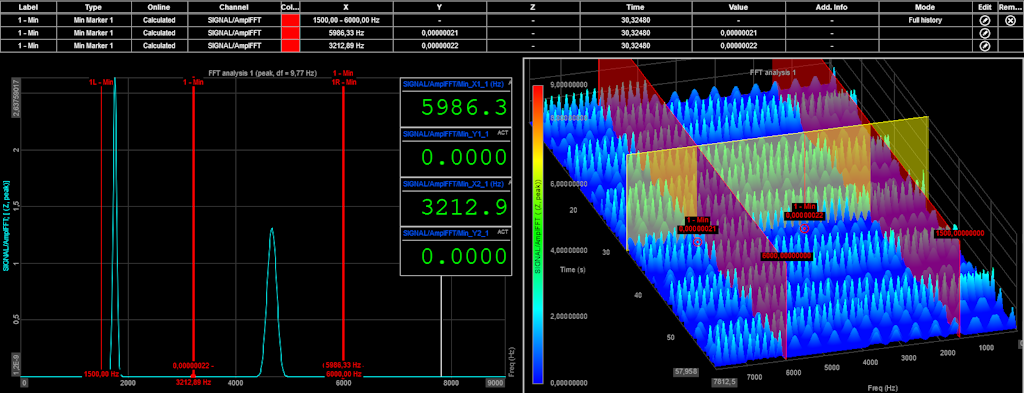Image resolution: width=1024 pixels, height=393 pixels.
Task: Select Channel cell SIGNAL/AmplFFT in the Full history row
Action: [234, 20]
